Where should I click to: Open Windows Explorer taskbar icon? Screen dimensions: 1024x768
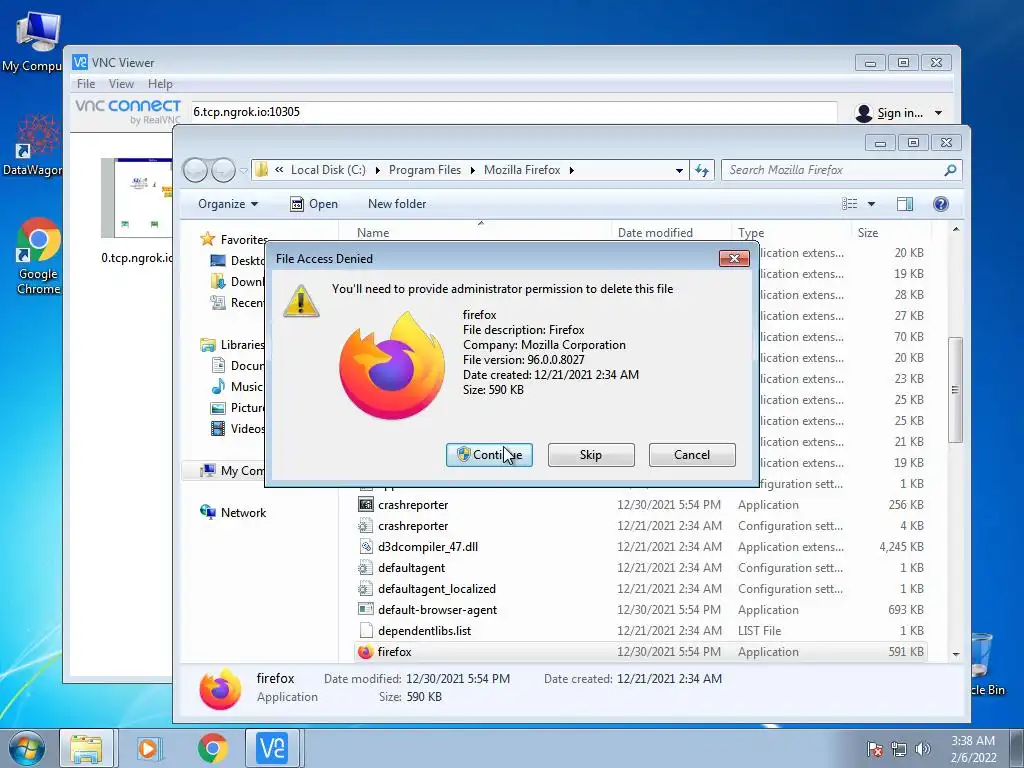point(86,748)
